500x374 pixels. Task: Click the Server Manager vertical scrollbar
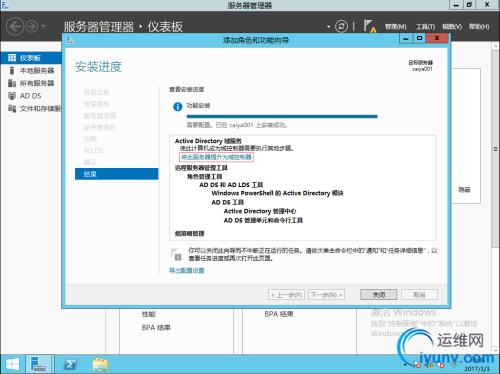(x=495, y=150)
